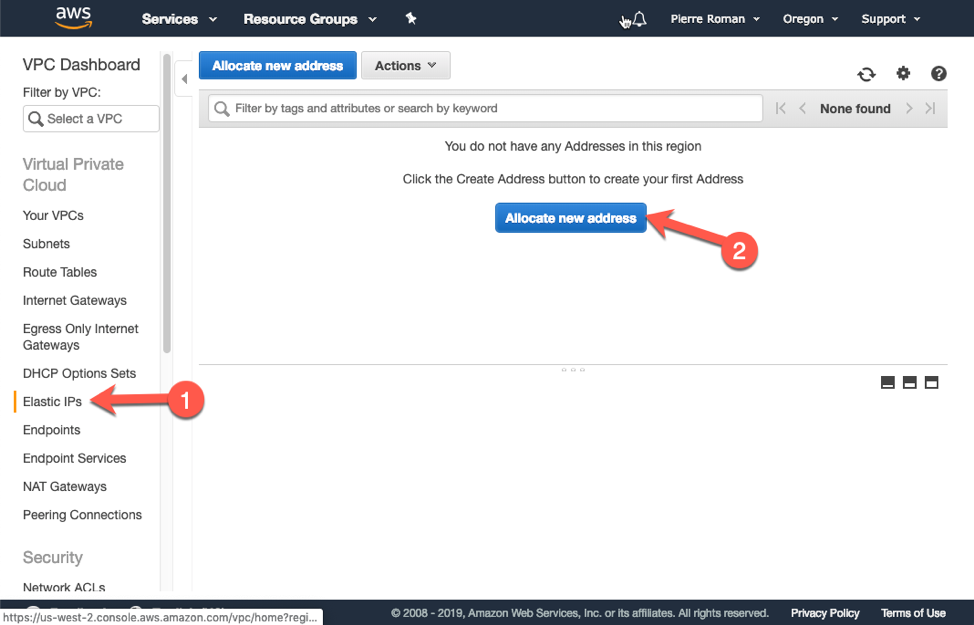
Task: Open Network ACLs in sidebar
Action: [x=64, y=586]
